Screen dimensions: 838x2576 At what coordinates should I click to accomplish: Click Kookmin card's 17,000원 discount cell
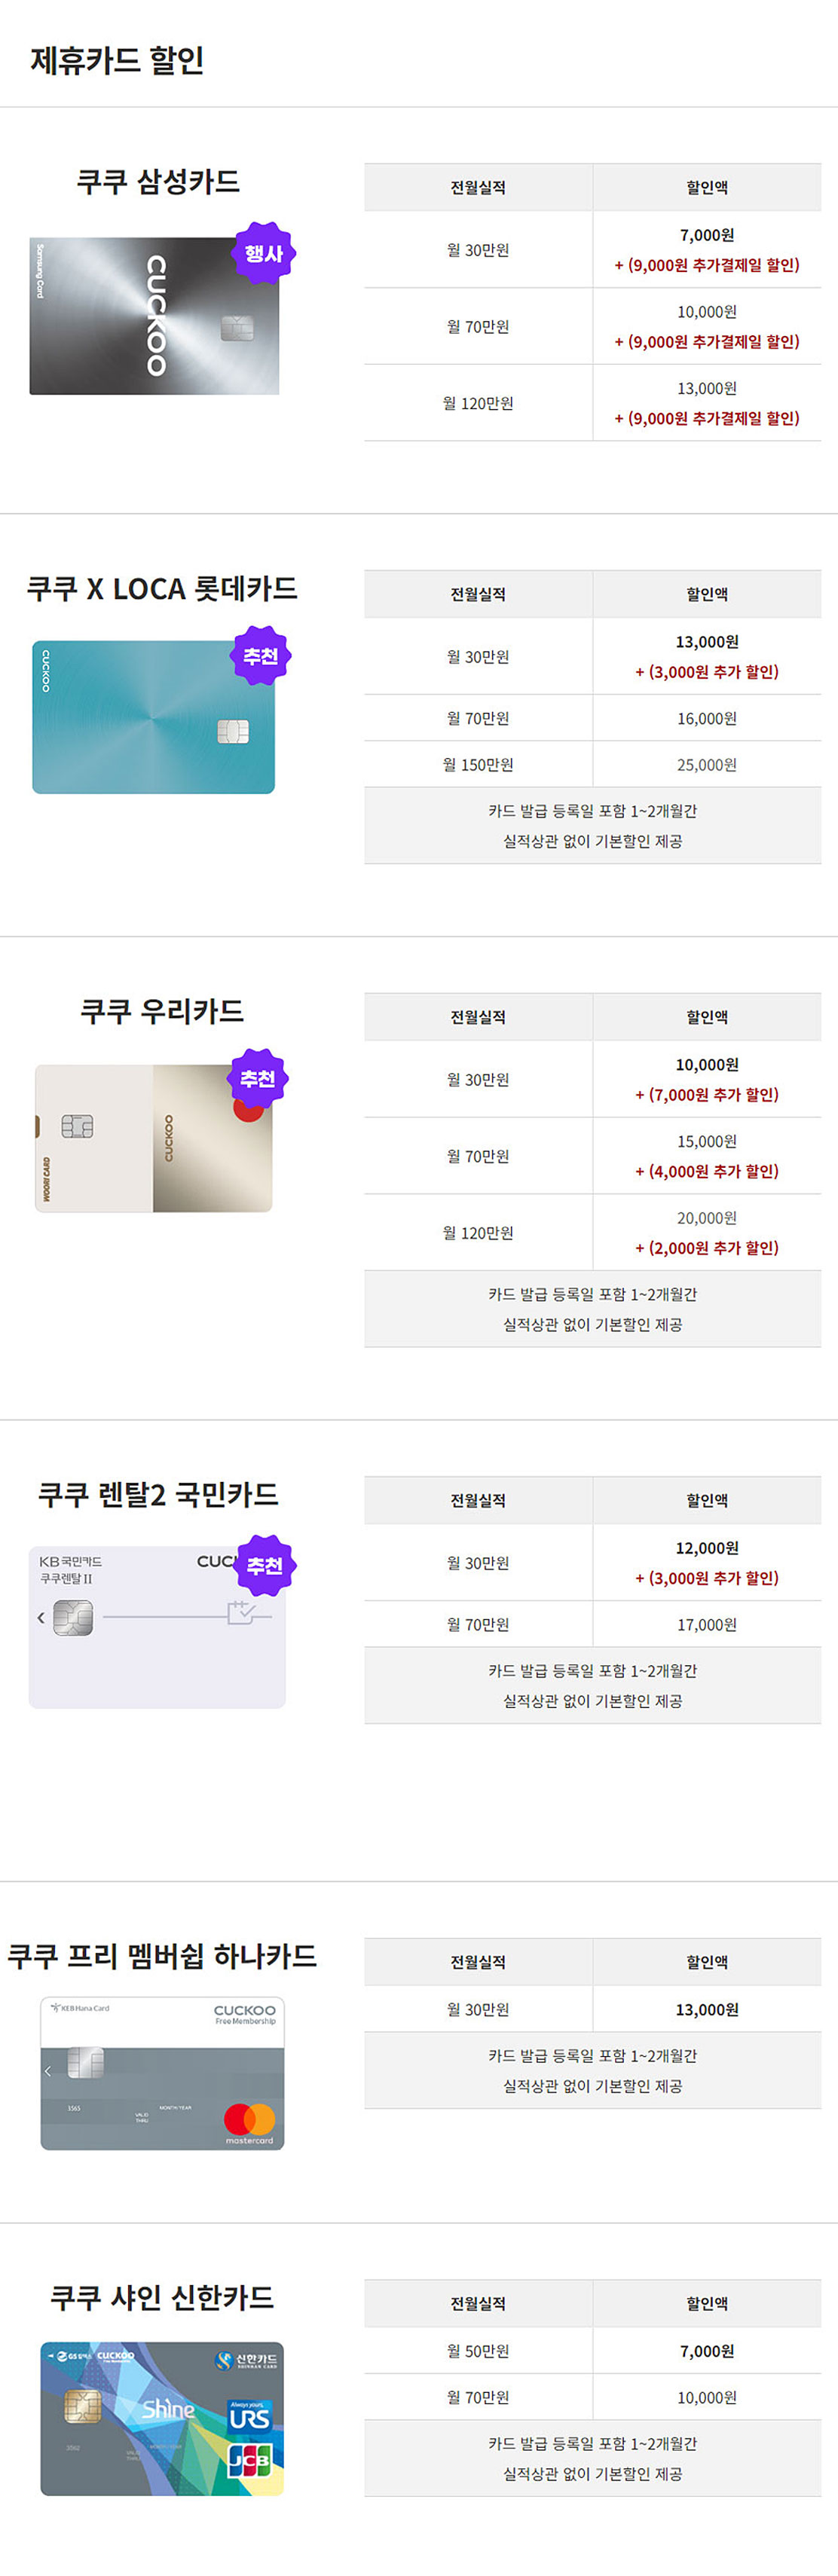(707, 1625)
